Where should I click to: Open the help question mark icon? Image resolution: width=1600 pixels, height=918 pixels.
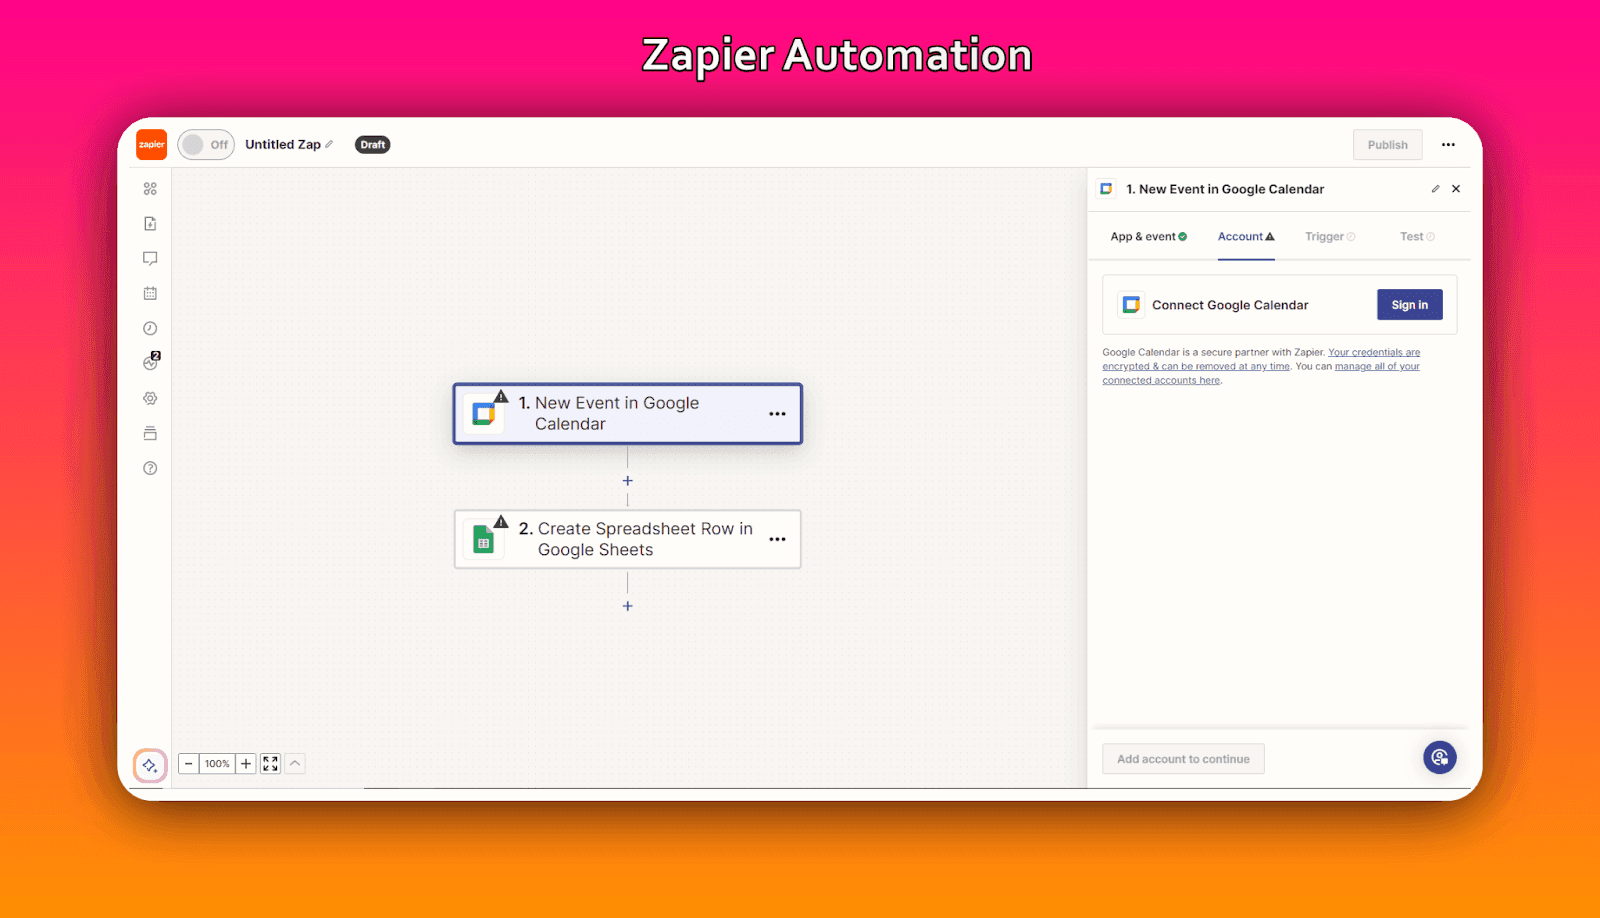click(150, 468)
